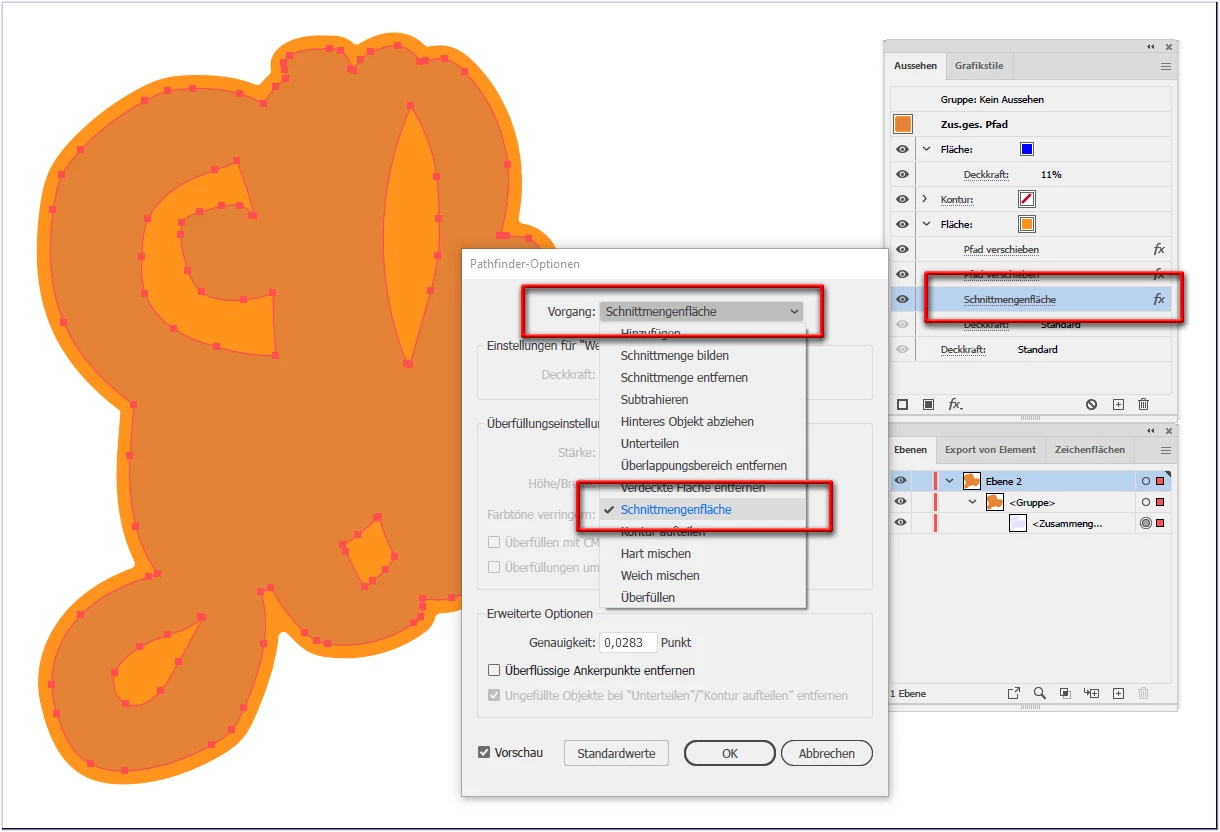Collapse the Aussehen panel with the double arrows
This screenshot has height=832, width=1220.
click(1150, 47)
